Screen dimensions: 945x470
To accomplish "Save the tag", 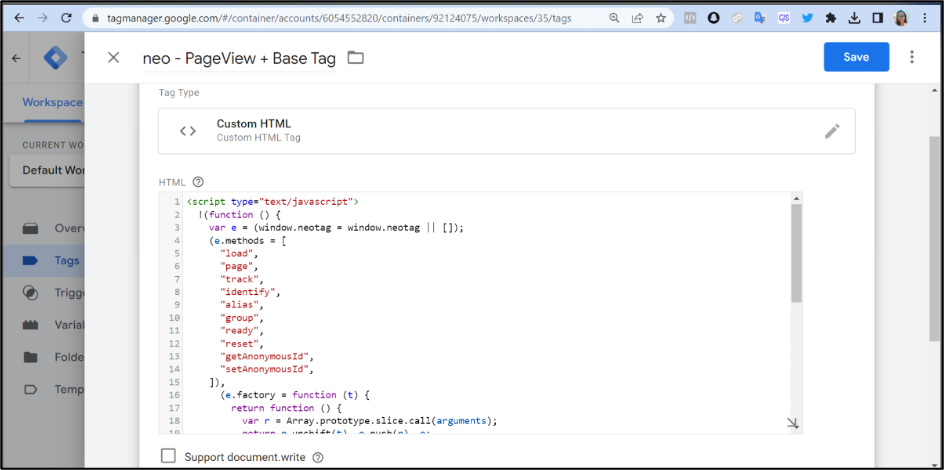I will coord(856,57).
